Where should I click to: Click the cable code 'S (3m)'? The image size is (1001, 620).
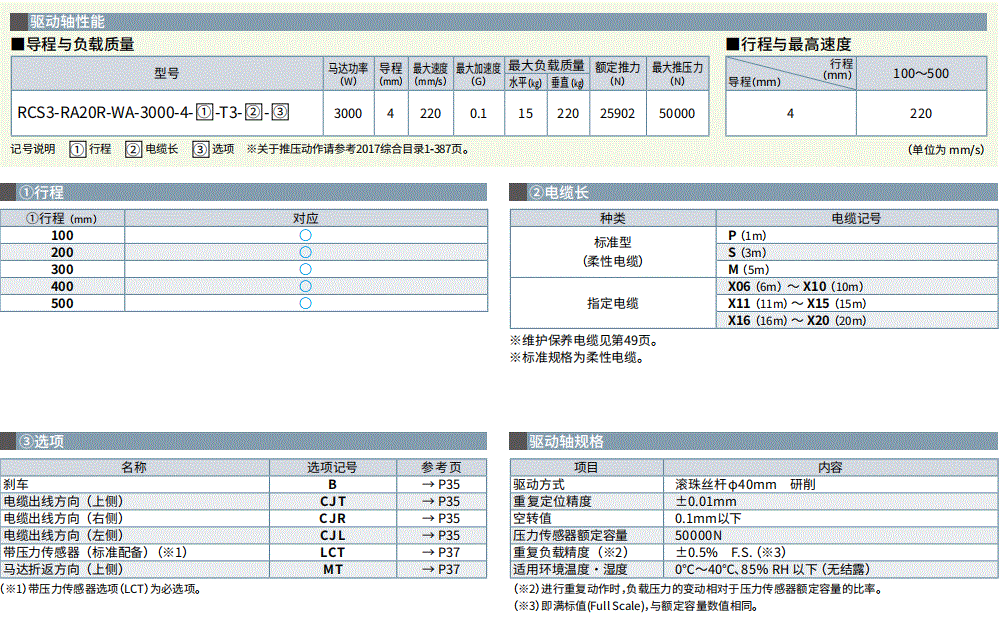click(x=747, y=253)
